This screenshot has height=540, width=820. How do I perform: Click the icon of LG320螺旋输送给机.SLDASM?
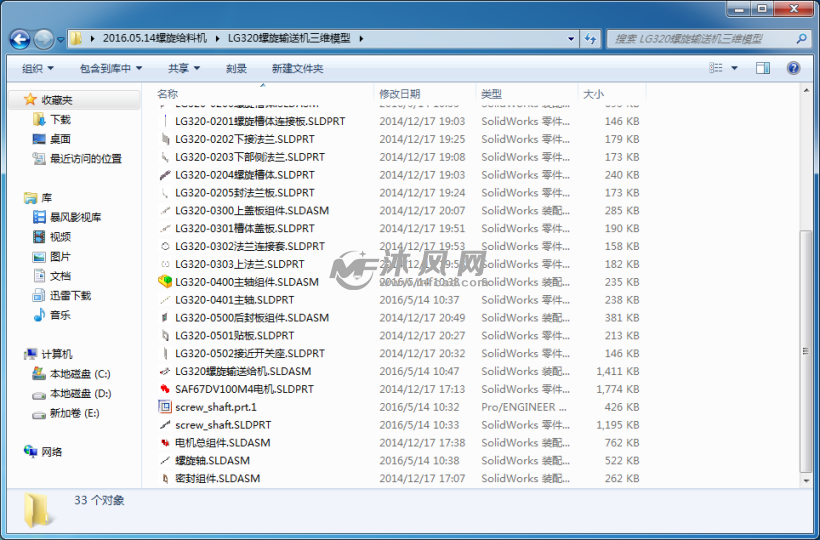click(x=165, y=371)
